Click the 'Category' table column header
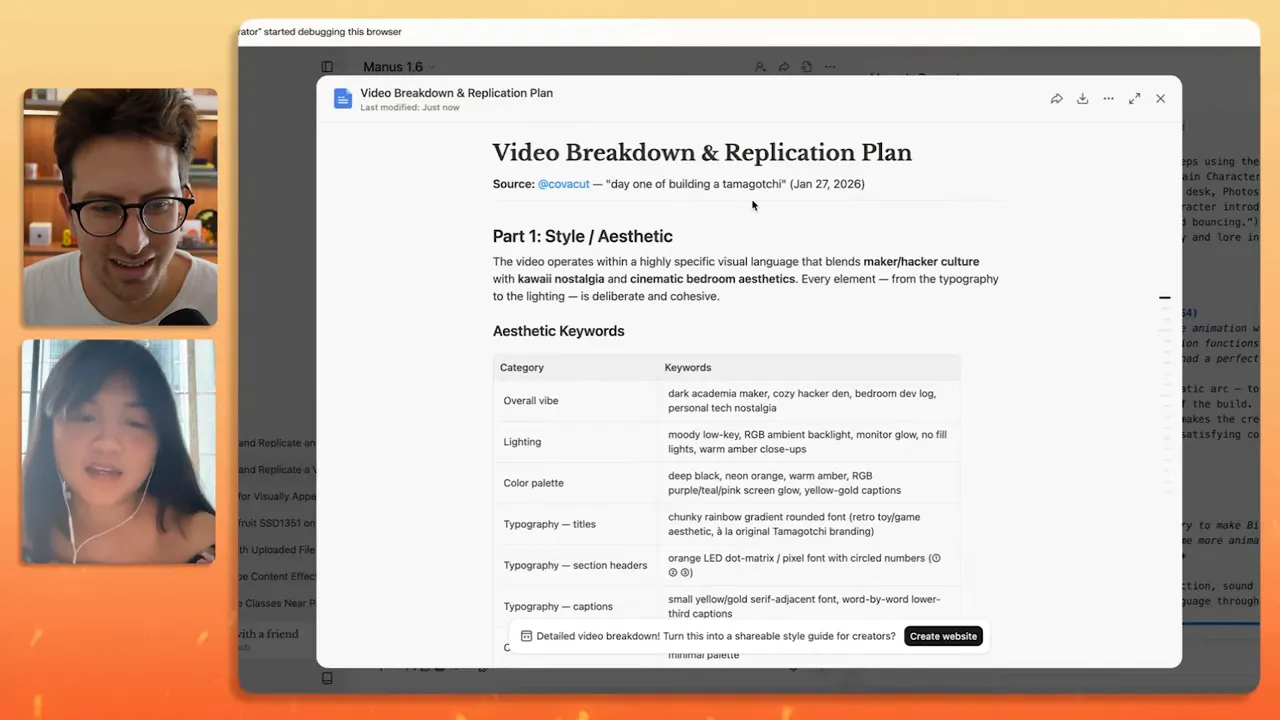The width and height of the screenshot is (1280, 720). 522,367
